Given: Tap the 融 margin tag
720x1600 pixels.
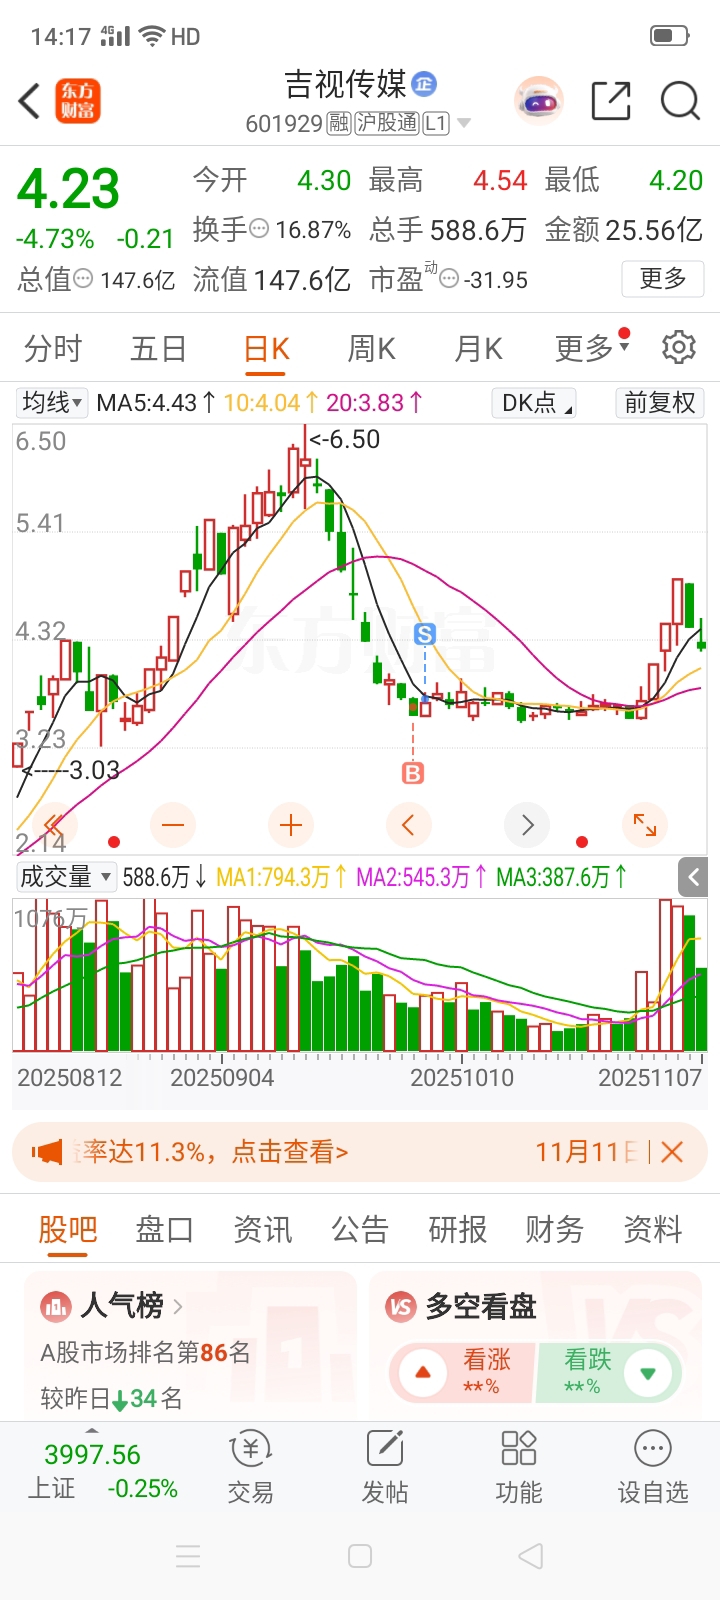Looking at the screenshot, I should coord(339,124).
